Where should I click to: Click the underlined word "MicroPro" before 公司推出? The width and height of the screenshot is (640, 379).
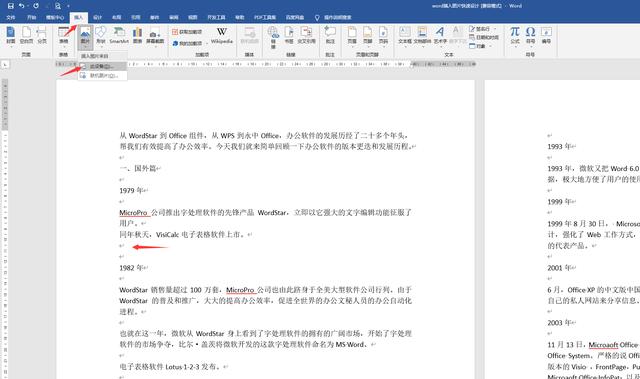pyautogui.click(x=133, y=213)
